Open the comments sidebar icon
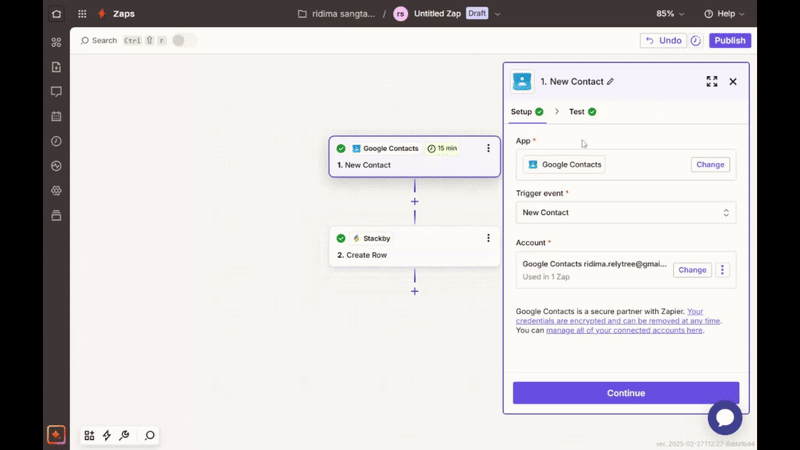This screenshot has width=800, height=450. 56,91
